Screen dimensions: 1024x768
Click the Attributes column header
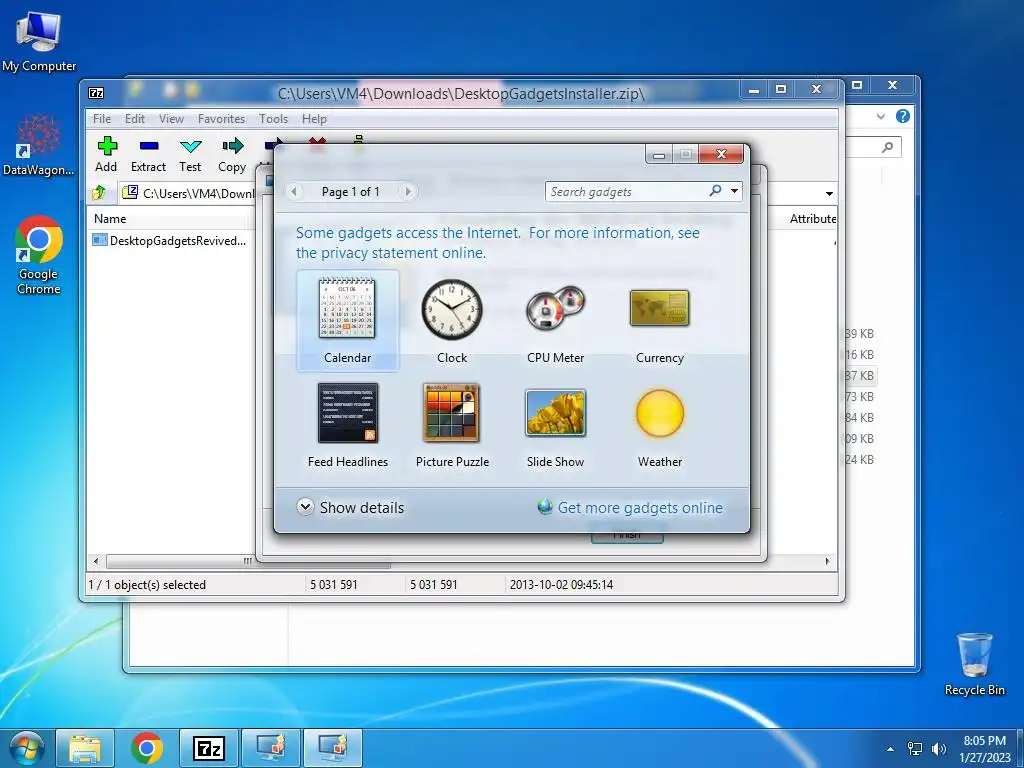pos(812,219)
